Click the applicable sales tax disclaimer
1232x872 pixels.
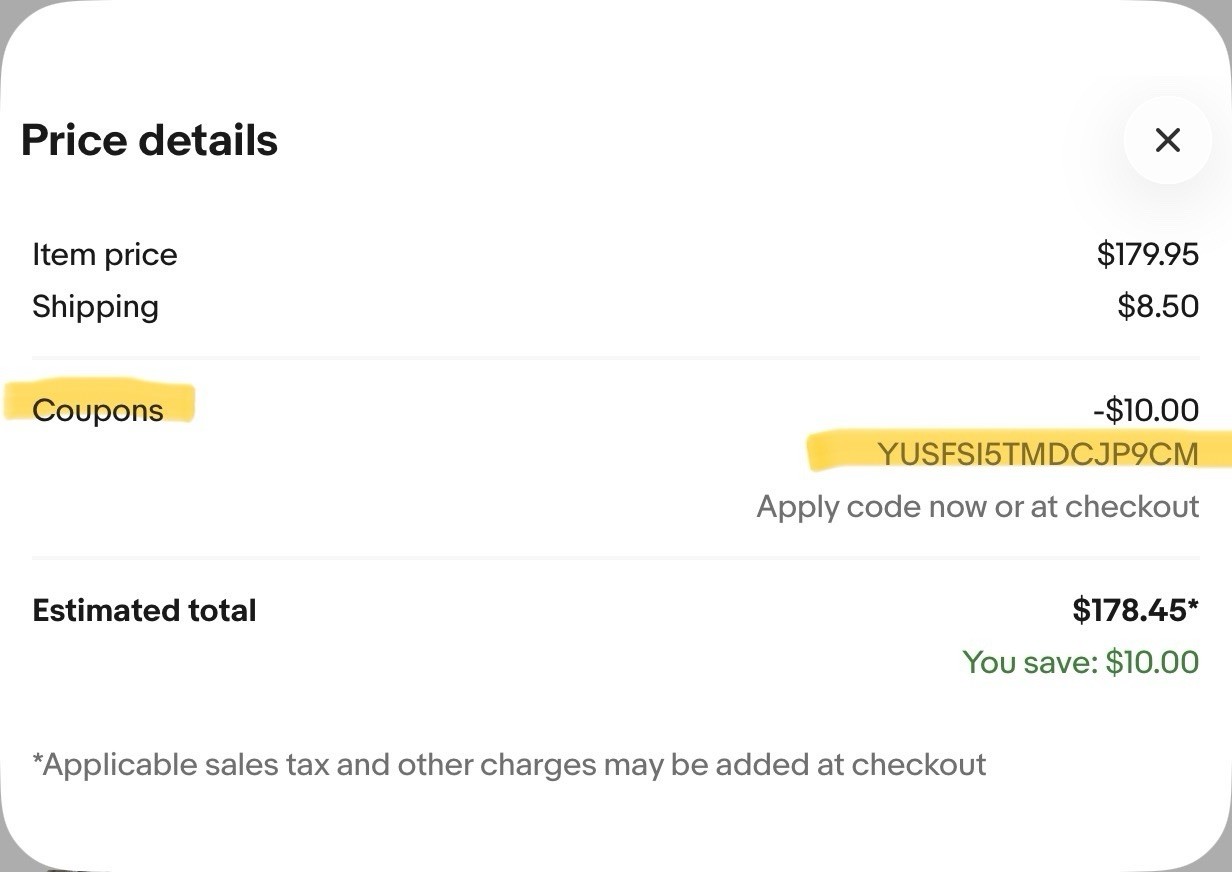pyautogui.click(x=509, y=765)
